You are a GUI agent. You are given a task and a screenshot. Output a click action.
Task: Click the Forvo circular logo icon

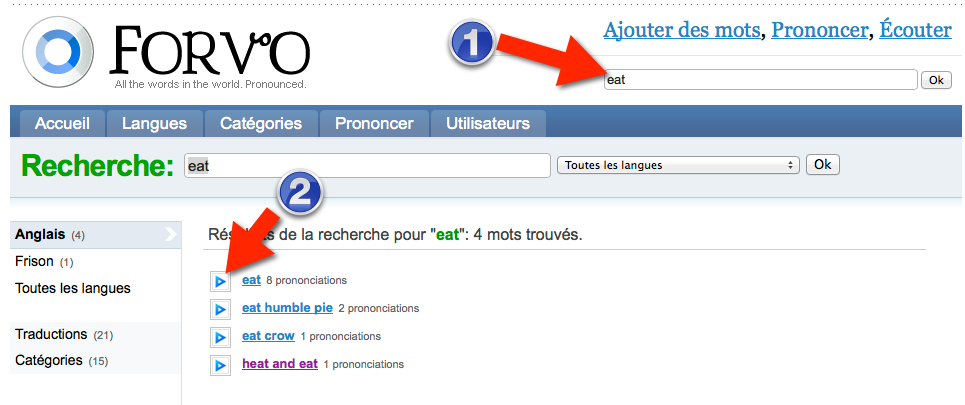(57, 51)
